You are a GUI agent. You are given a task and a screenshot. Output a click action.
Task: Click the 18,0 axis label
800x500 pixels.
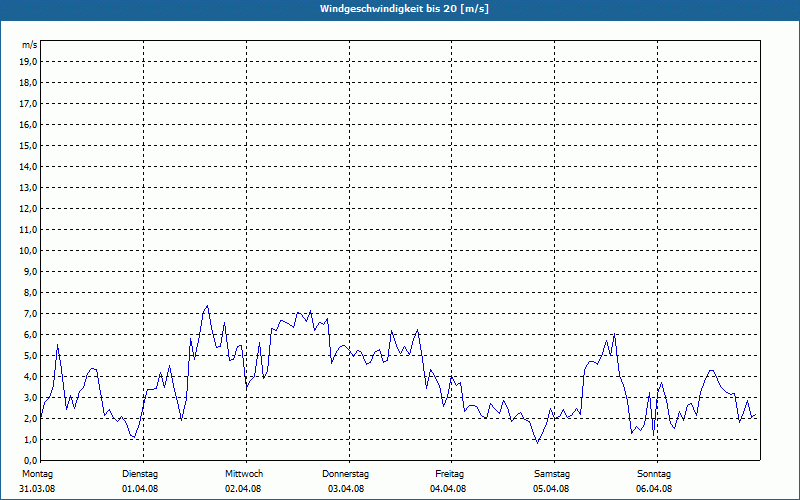point(28,83)
